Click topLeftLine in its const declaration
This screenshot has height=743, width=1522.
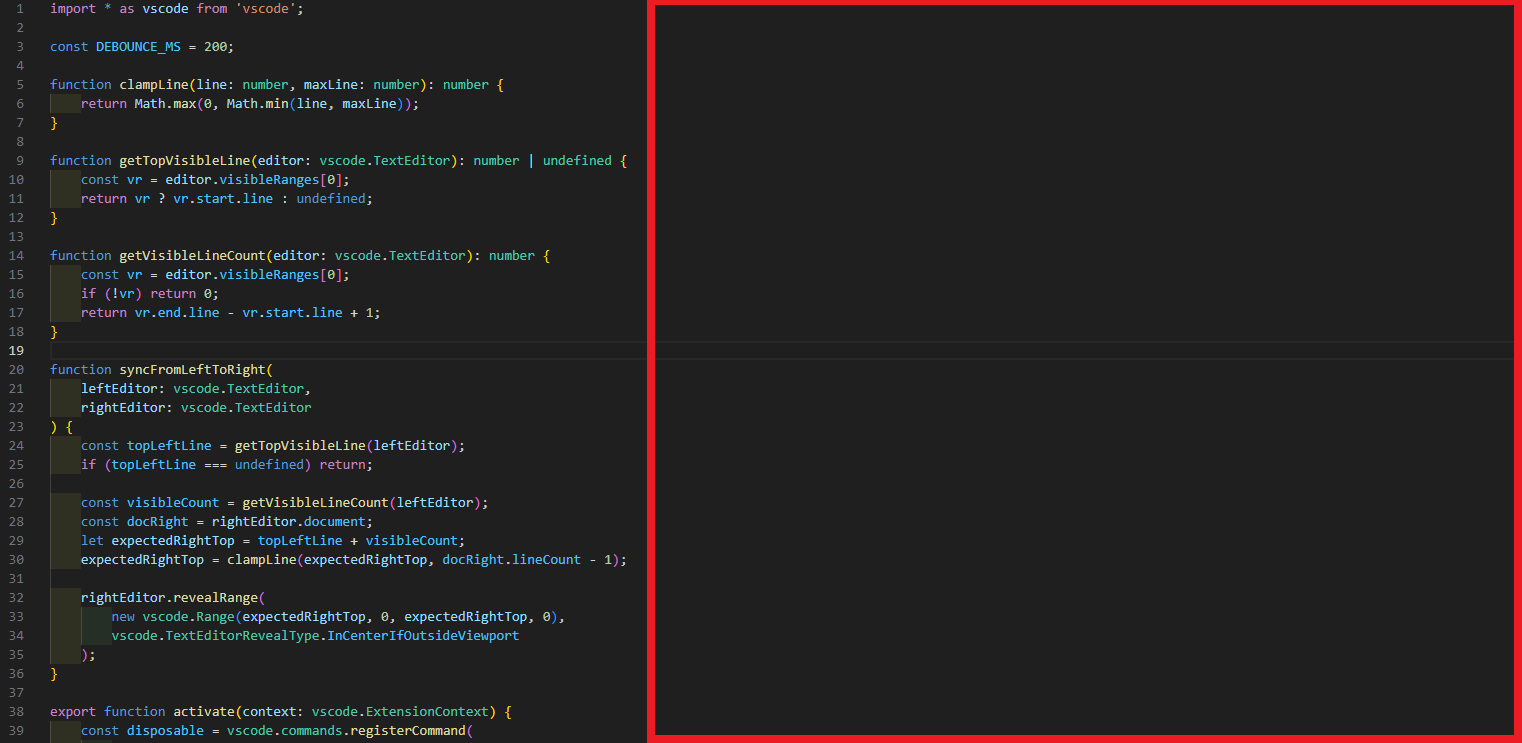click(x=169, y=446)
